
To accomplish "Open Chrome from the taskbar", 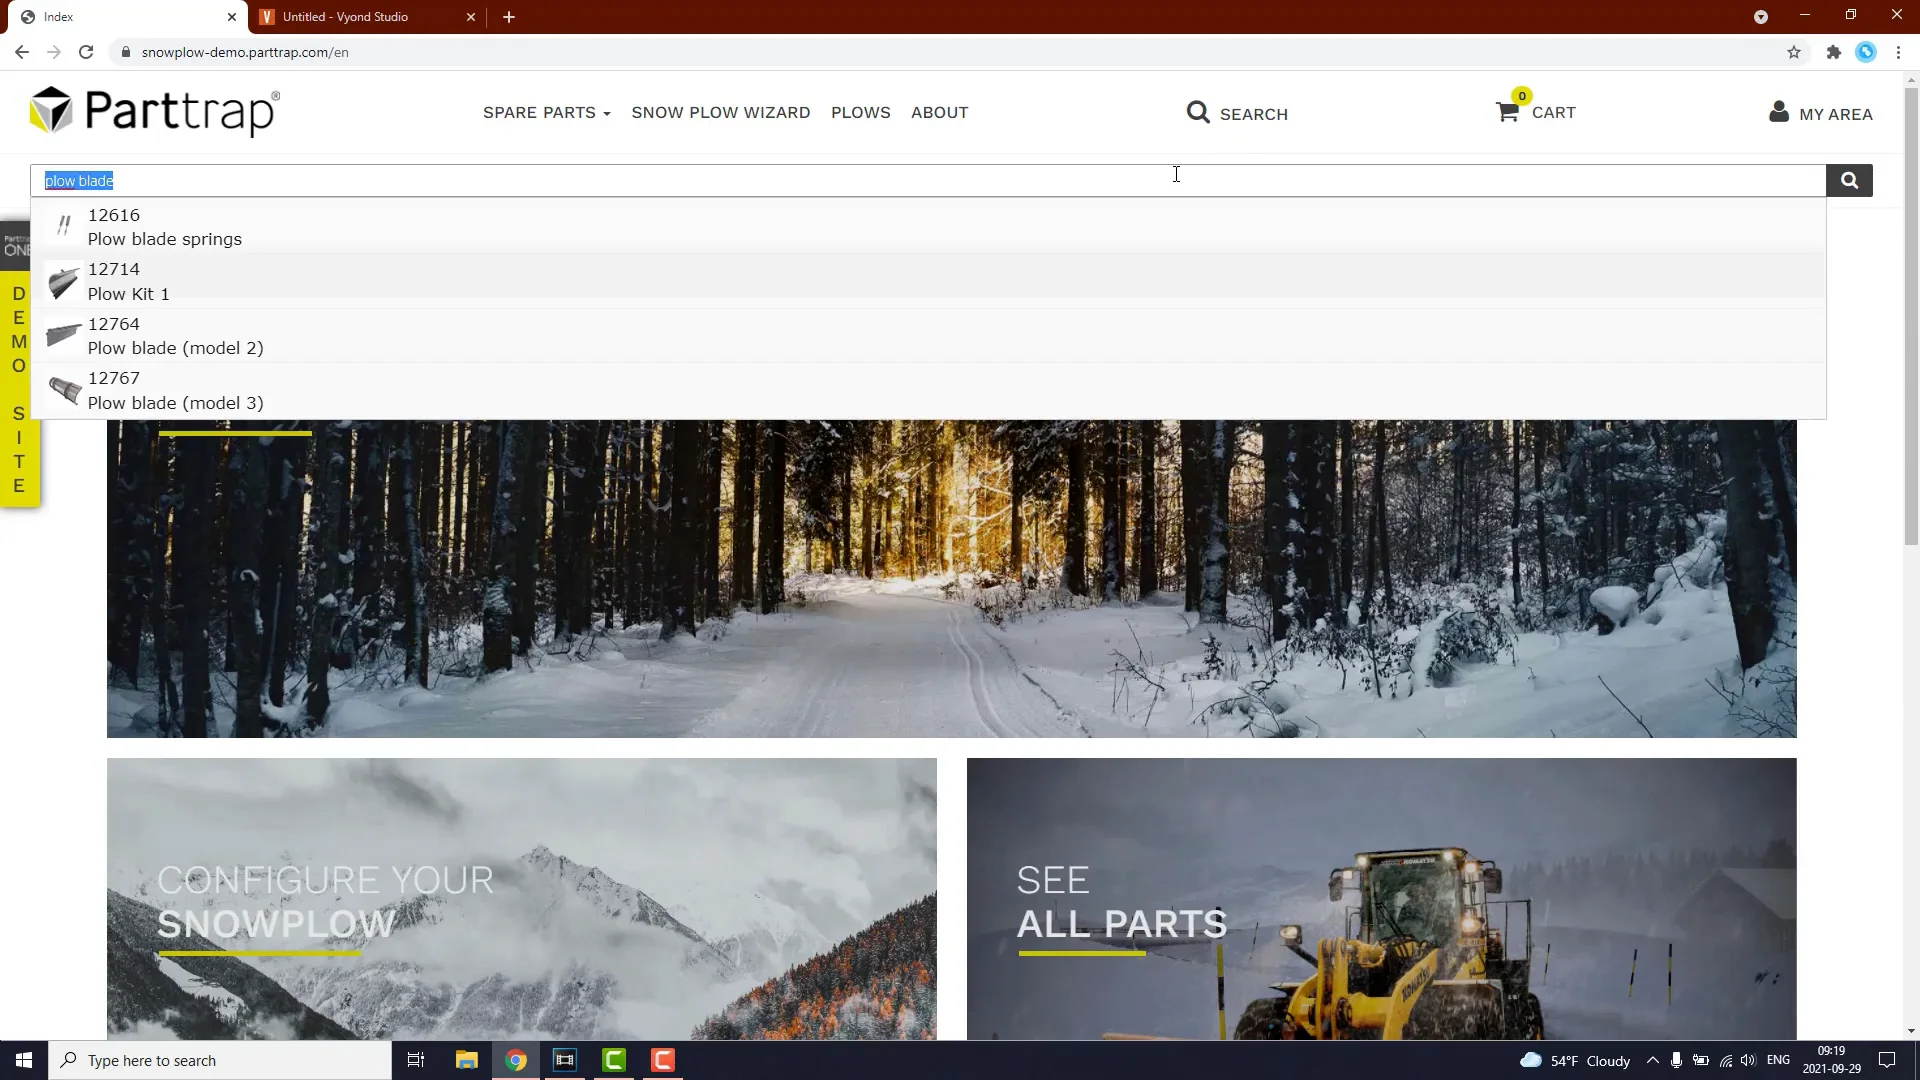I will (x=516, y=1060).
